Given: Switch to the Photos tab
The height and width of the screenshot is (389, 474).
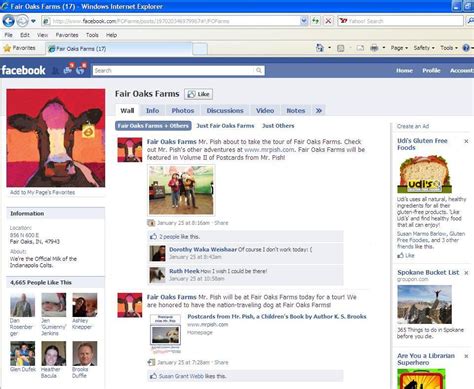Looking at the screenshot, I should click(183, 110).
